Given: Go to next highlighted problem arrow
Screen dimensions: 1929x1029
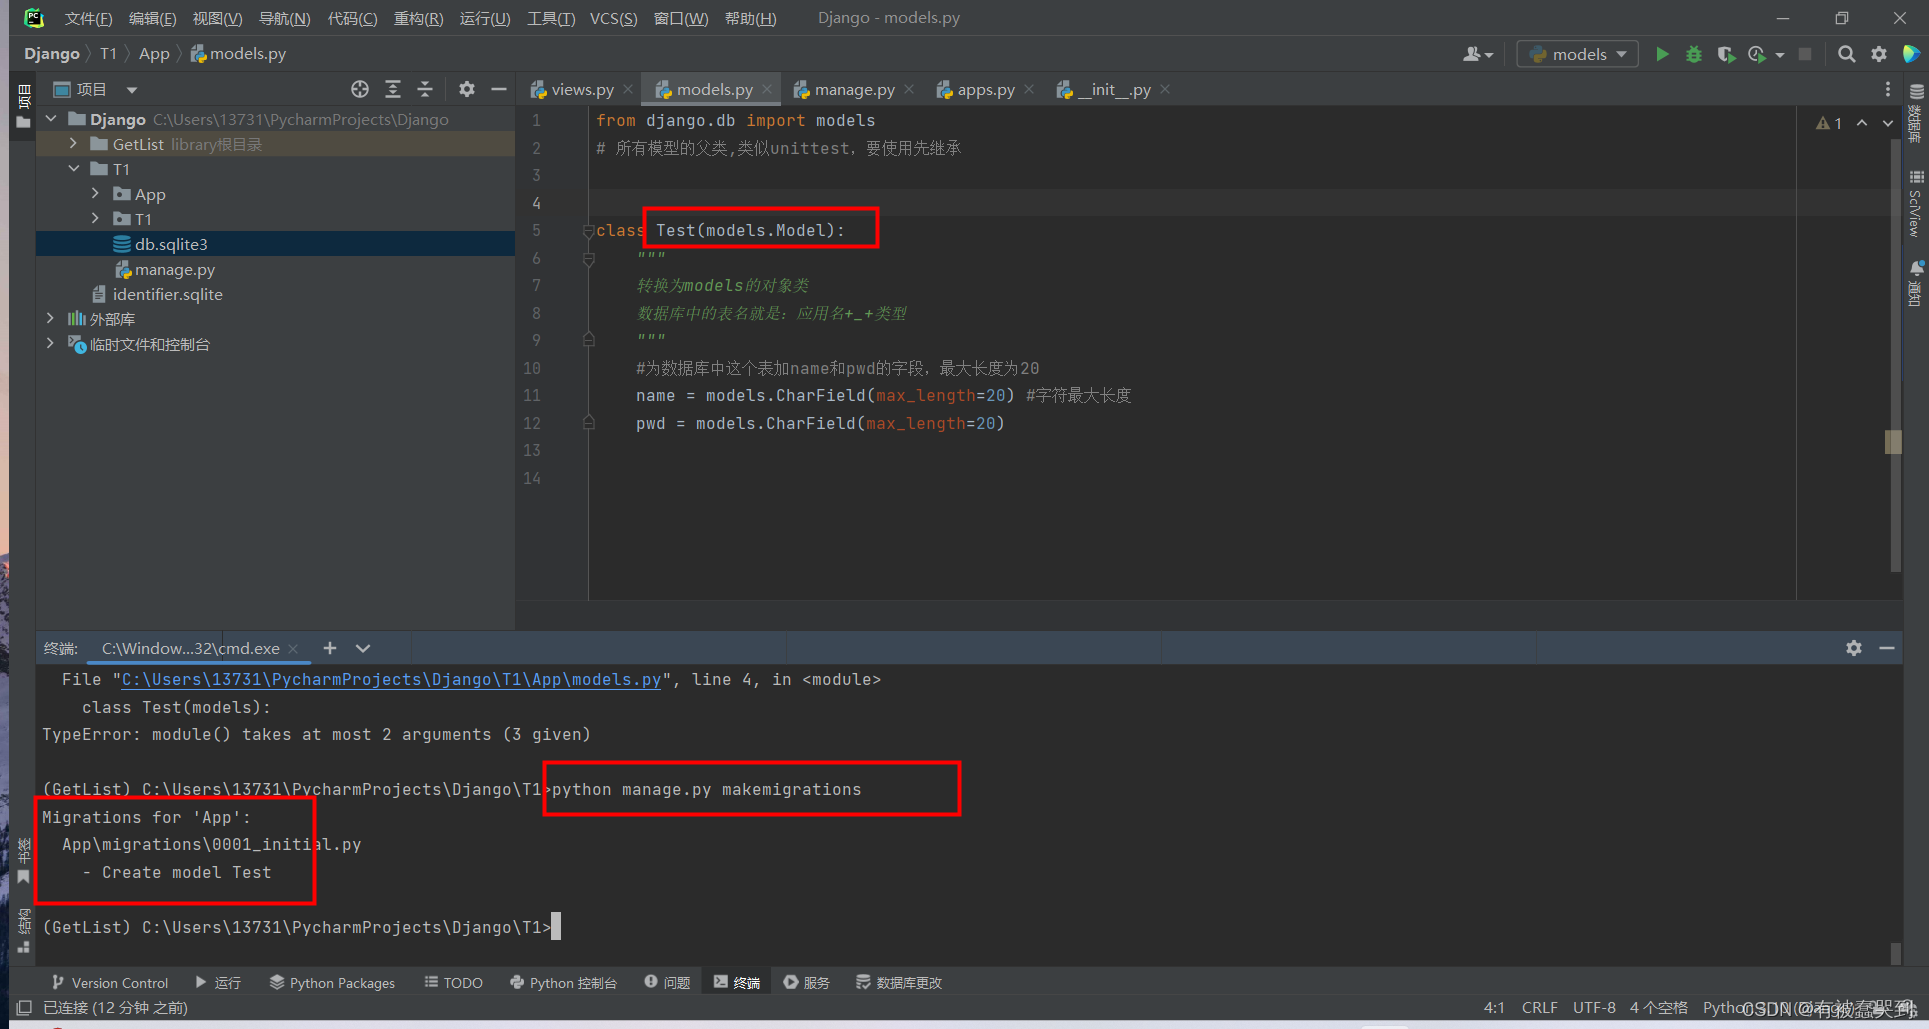Looking at the screenshot, I should [x=1888, y=123].
